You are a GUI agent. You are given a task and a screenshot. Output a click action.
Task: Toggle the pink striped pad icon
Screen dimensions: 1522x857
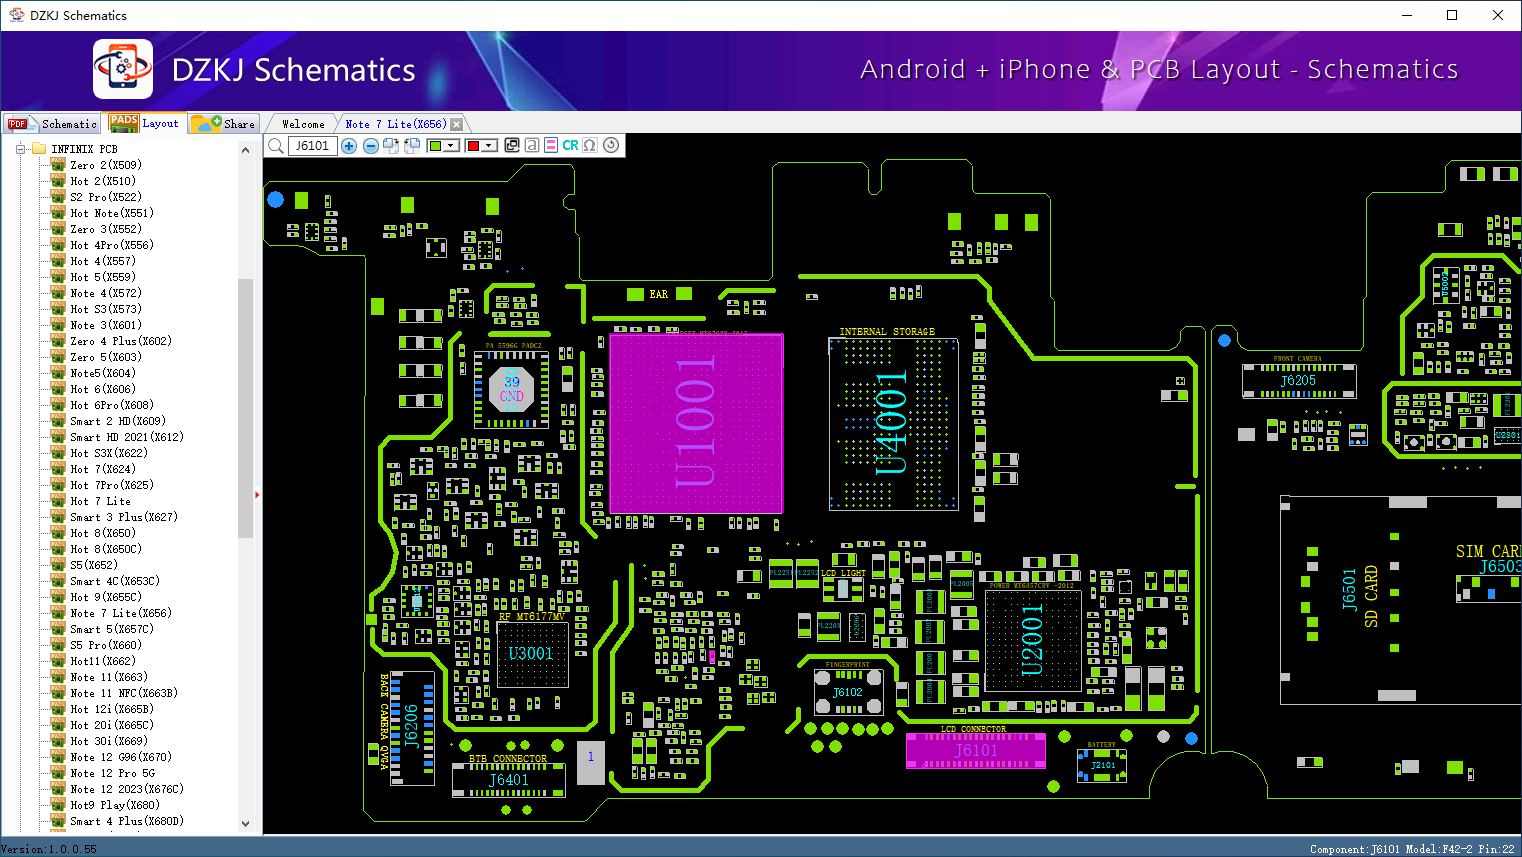click(x=551, y=146)
